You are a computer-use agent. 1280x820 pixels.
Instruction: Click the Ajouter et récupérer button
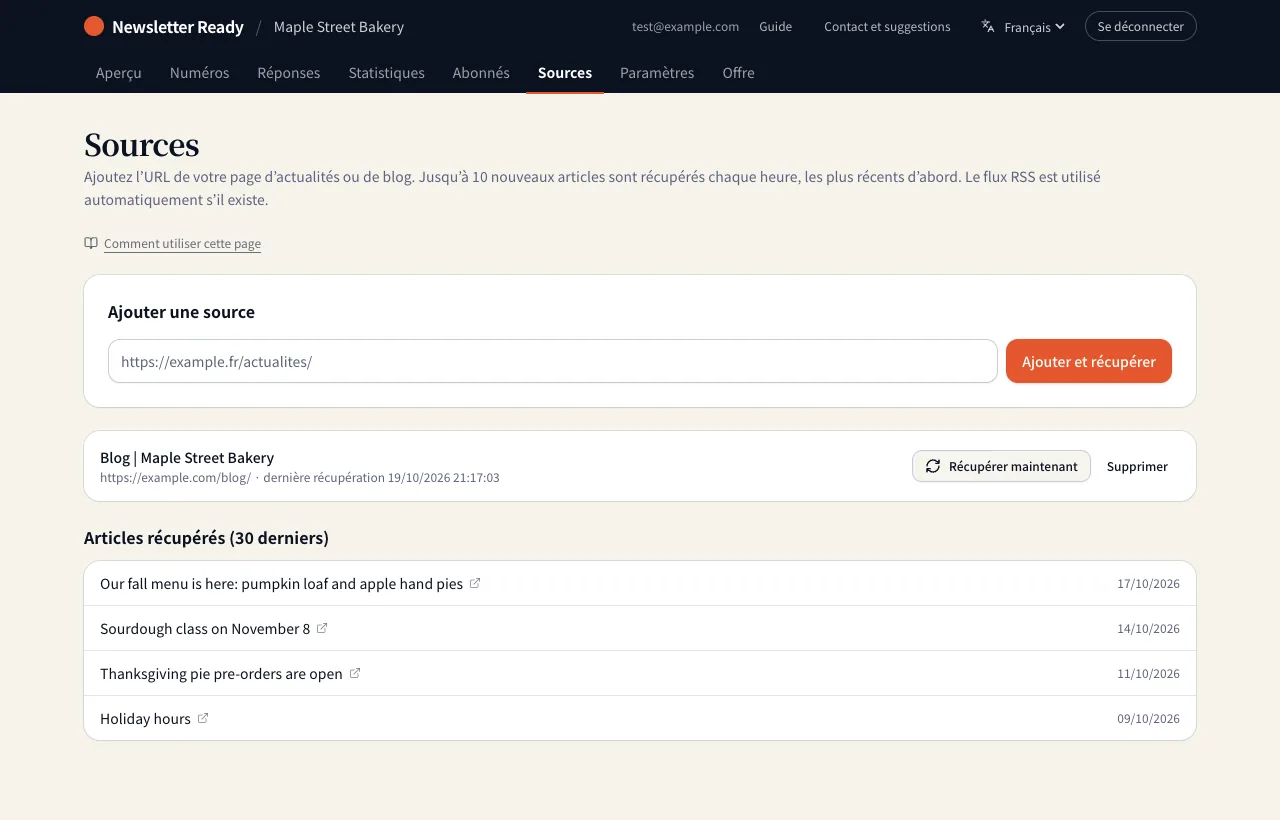coord(1089,361)
